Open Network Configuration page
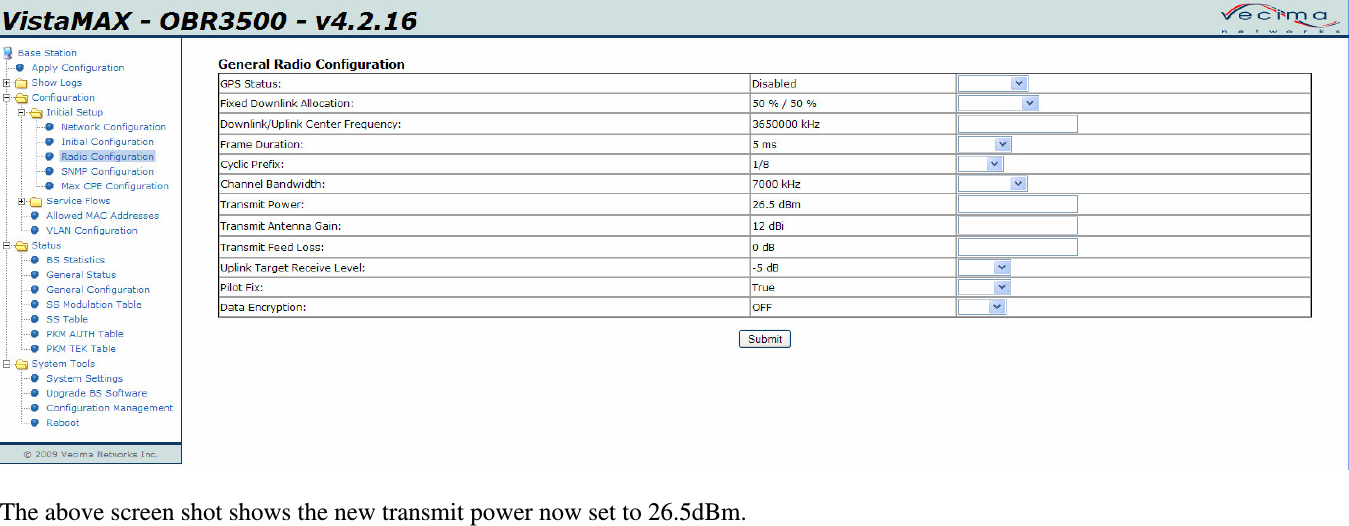The width and height of the screenshot is (1349, 526). [x=113, y=127]
